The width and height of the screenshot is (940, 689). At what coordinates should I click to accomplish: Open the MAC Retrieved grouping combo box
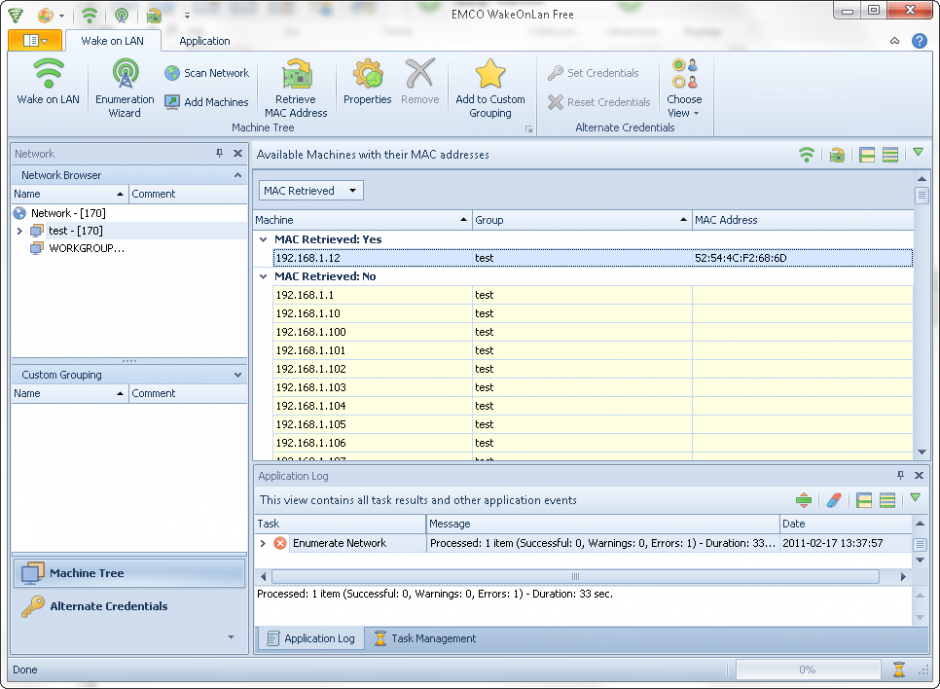click(311, 191)
